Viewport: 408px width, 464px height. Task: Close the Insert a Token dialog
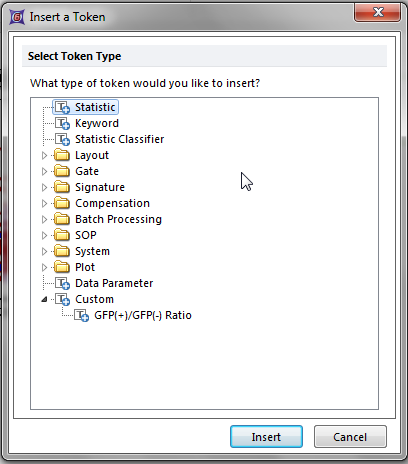point(378,13)
